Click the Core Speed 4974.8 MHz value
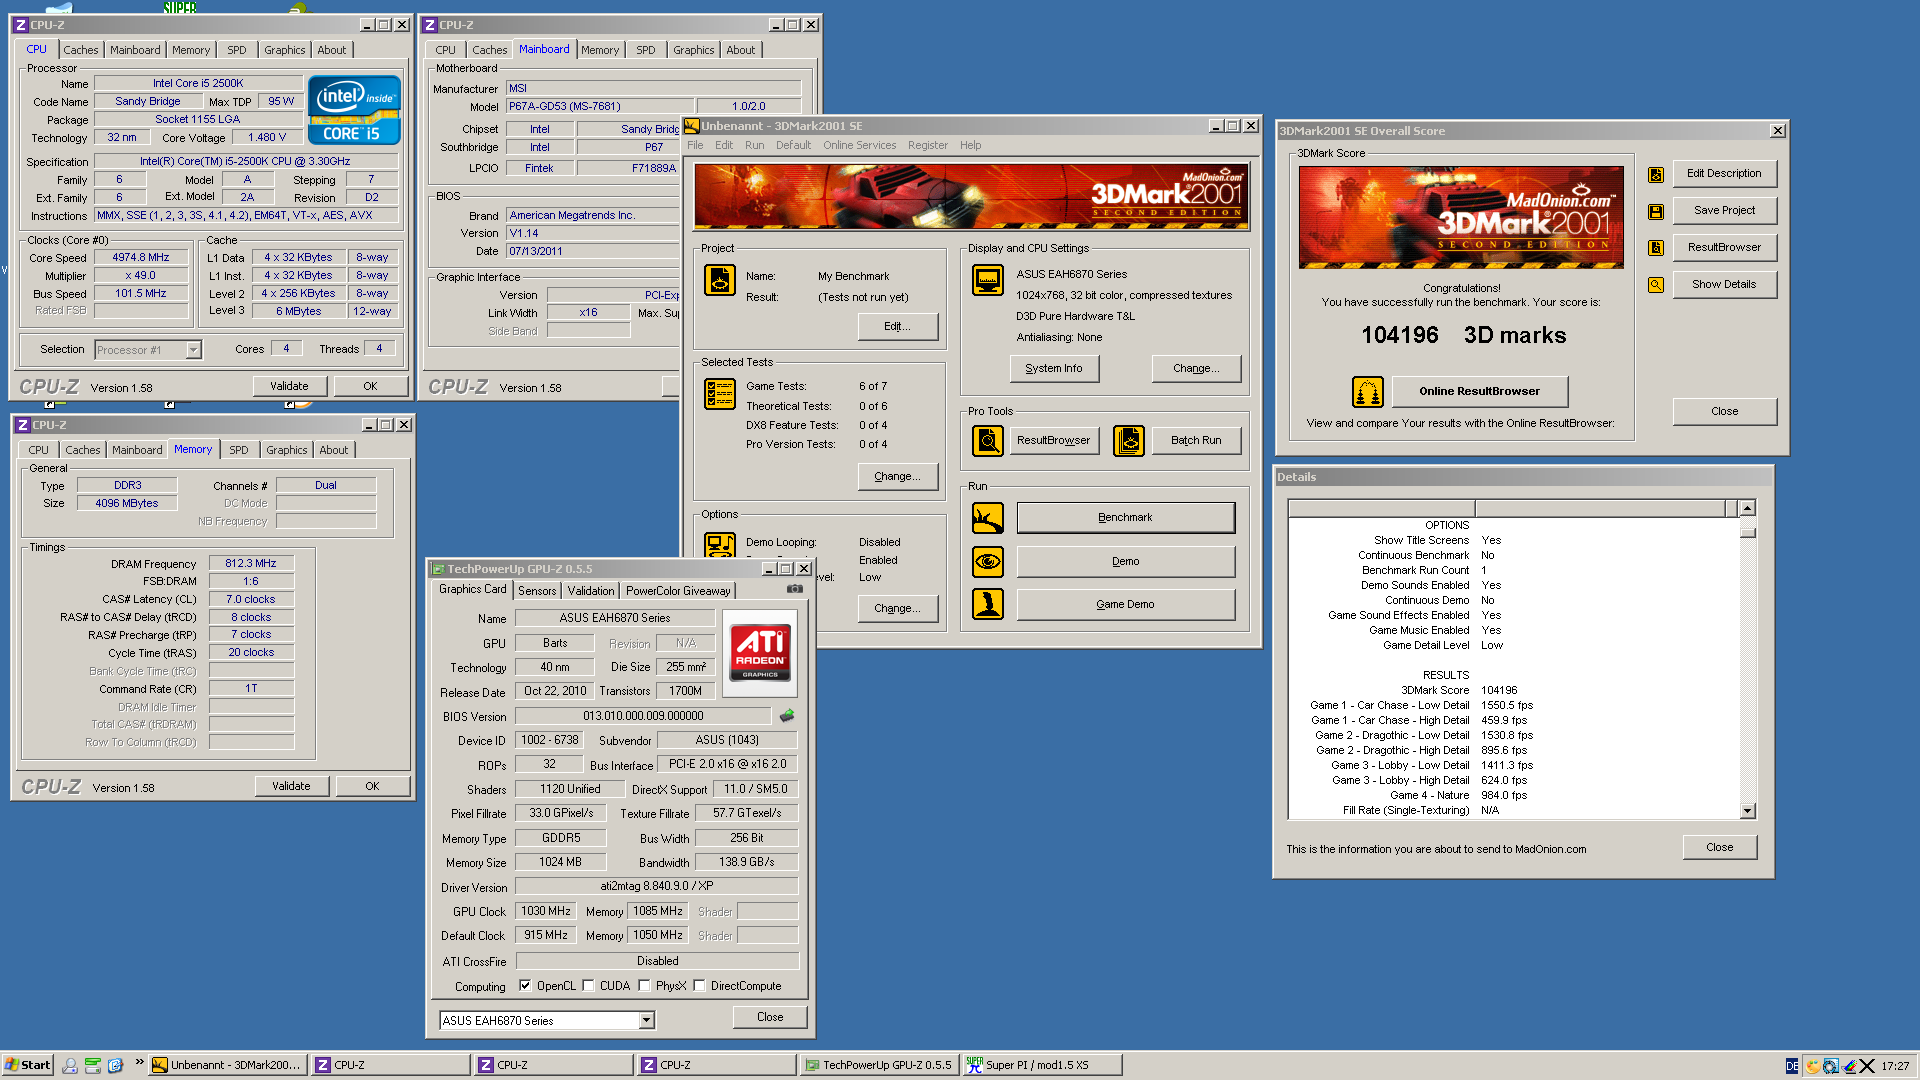This screenshot has height=1080, width=1920. (141, 257)
